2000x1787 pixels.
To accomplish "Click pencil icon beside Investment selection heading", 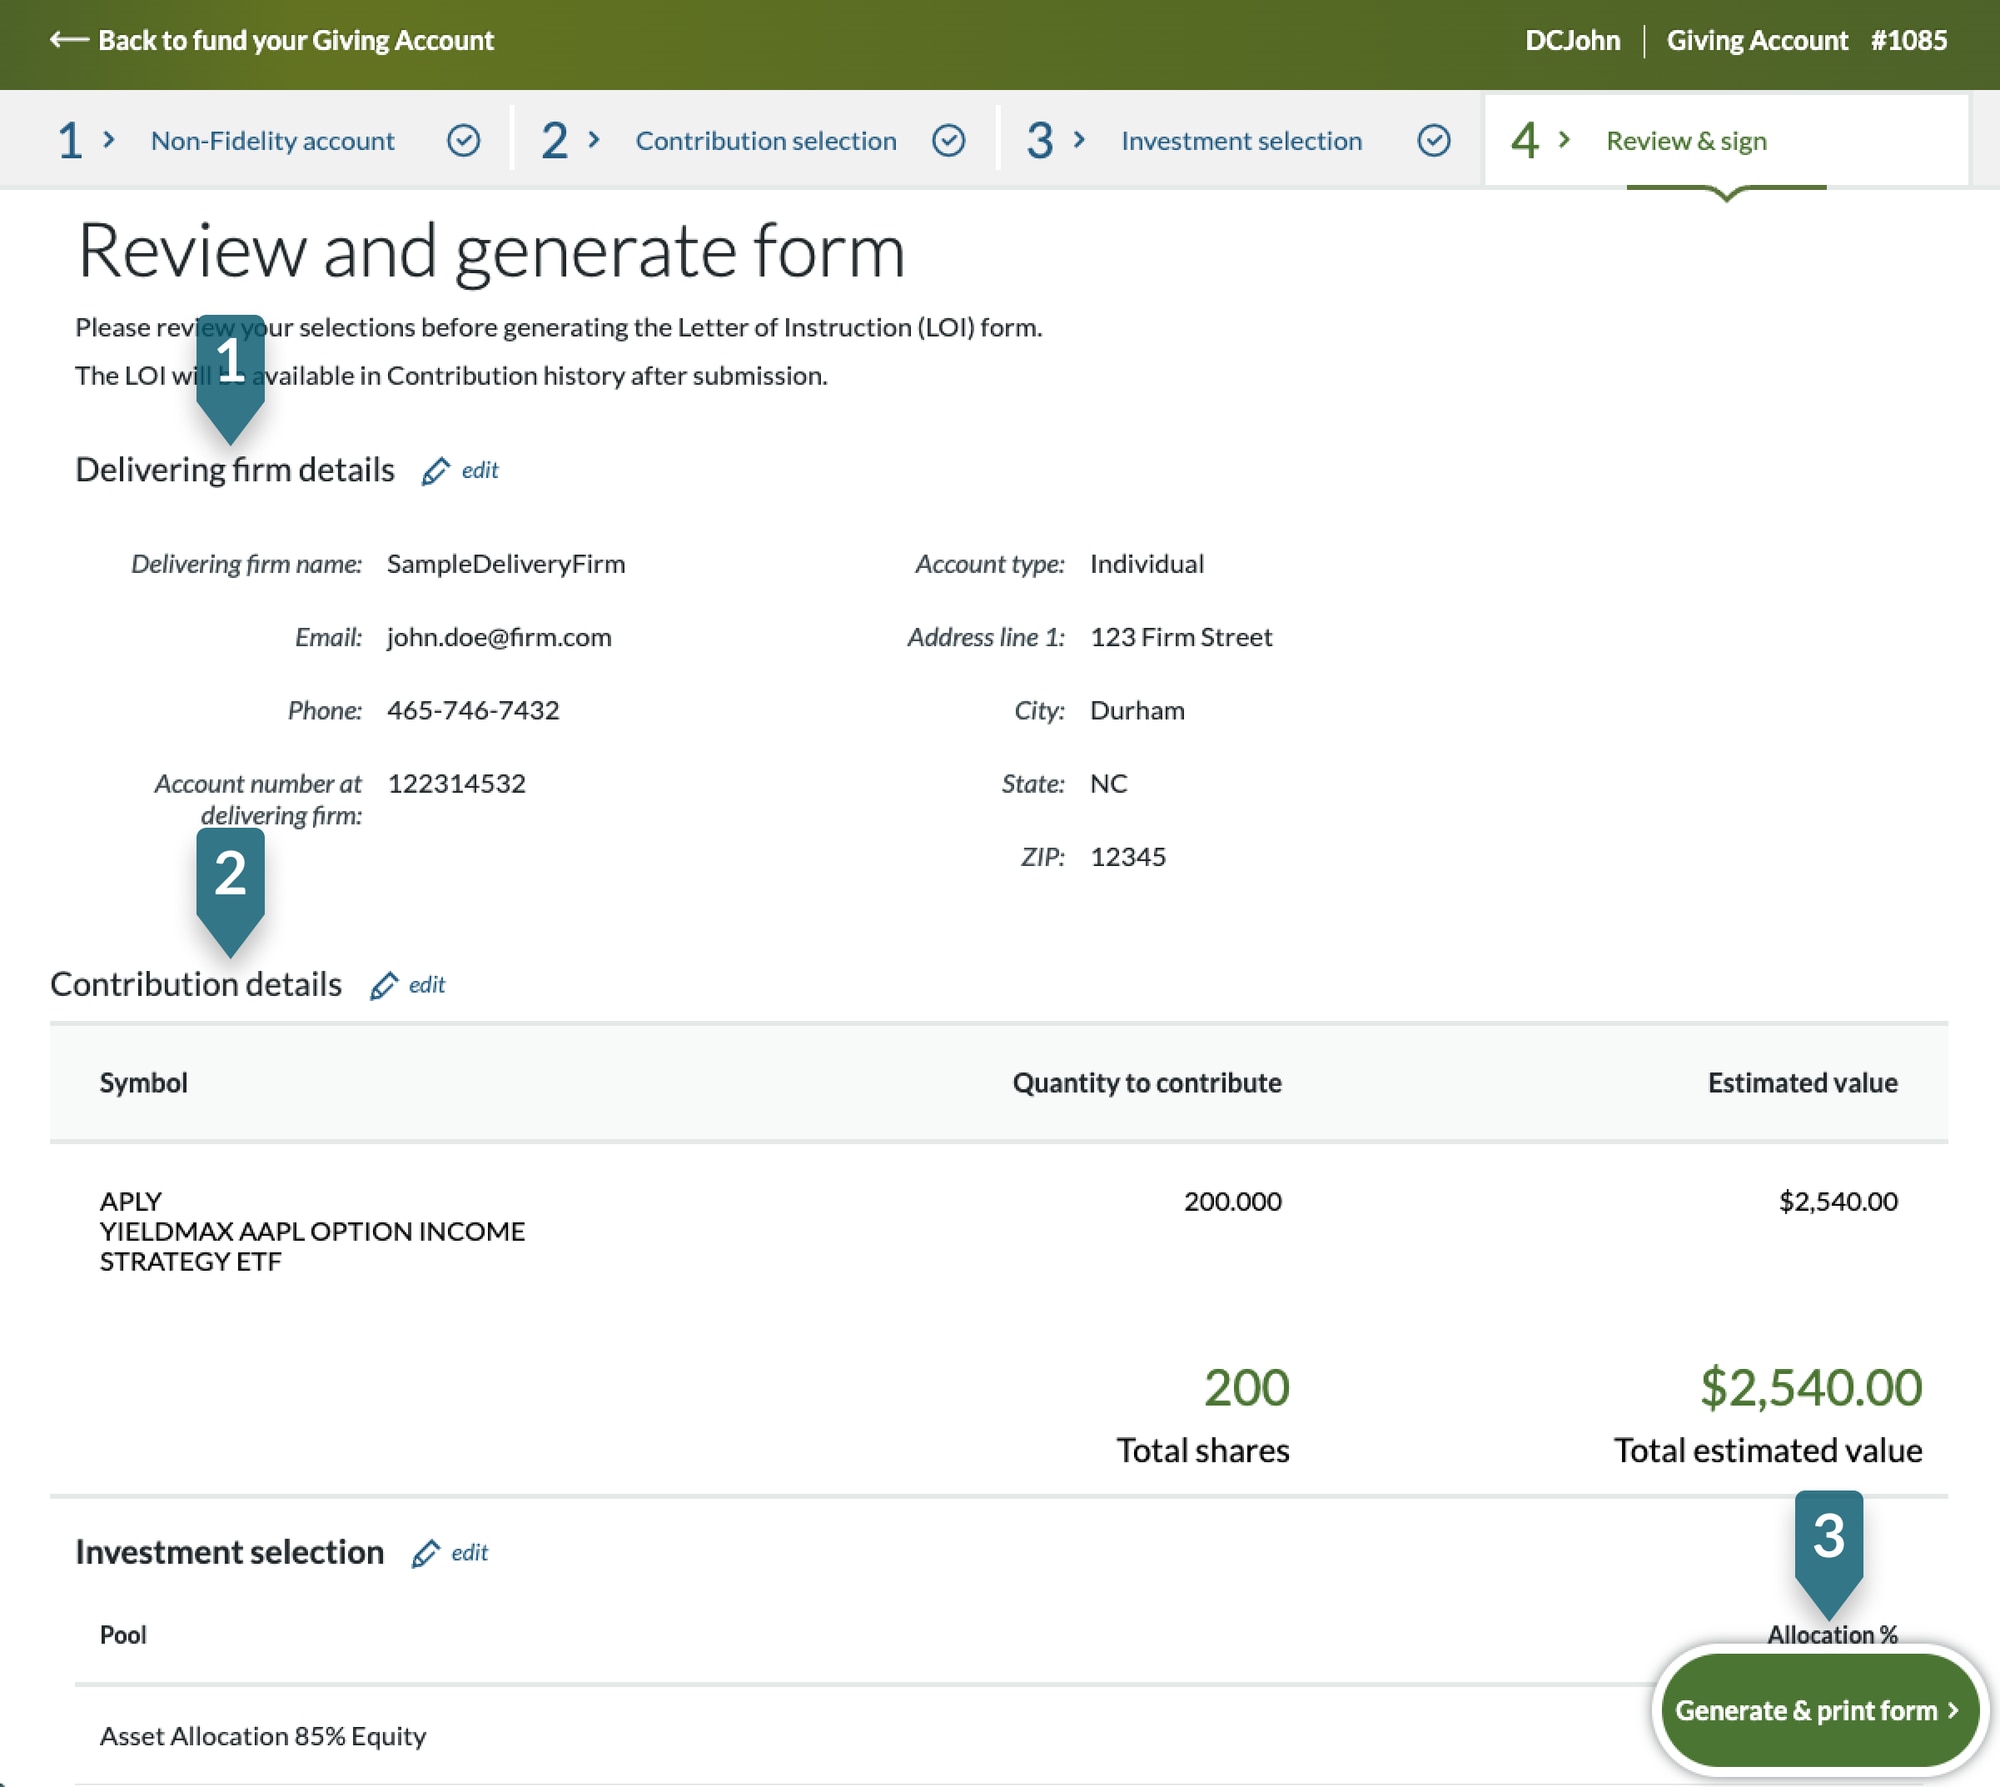I will tap(425, 1553).
